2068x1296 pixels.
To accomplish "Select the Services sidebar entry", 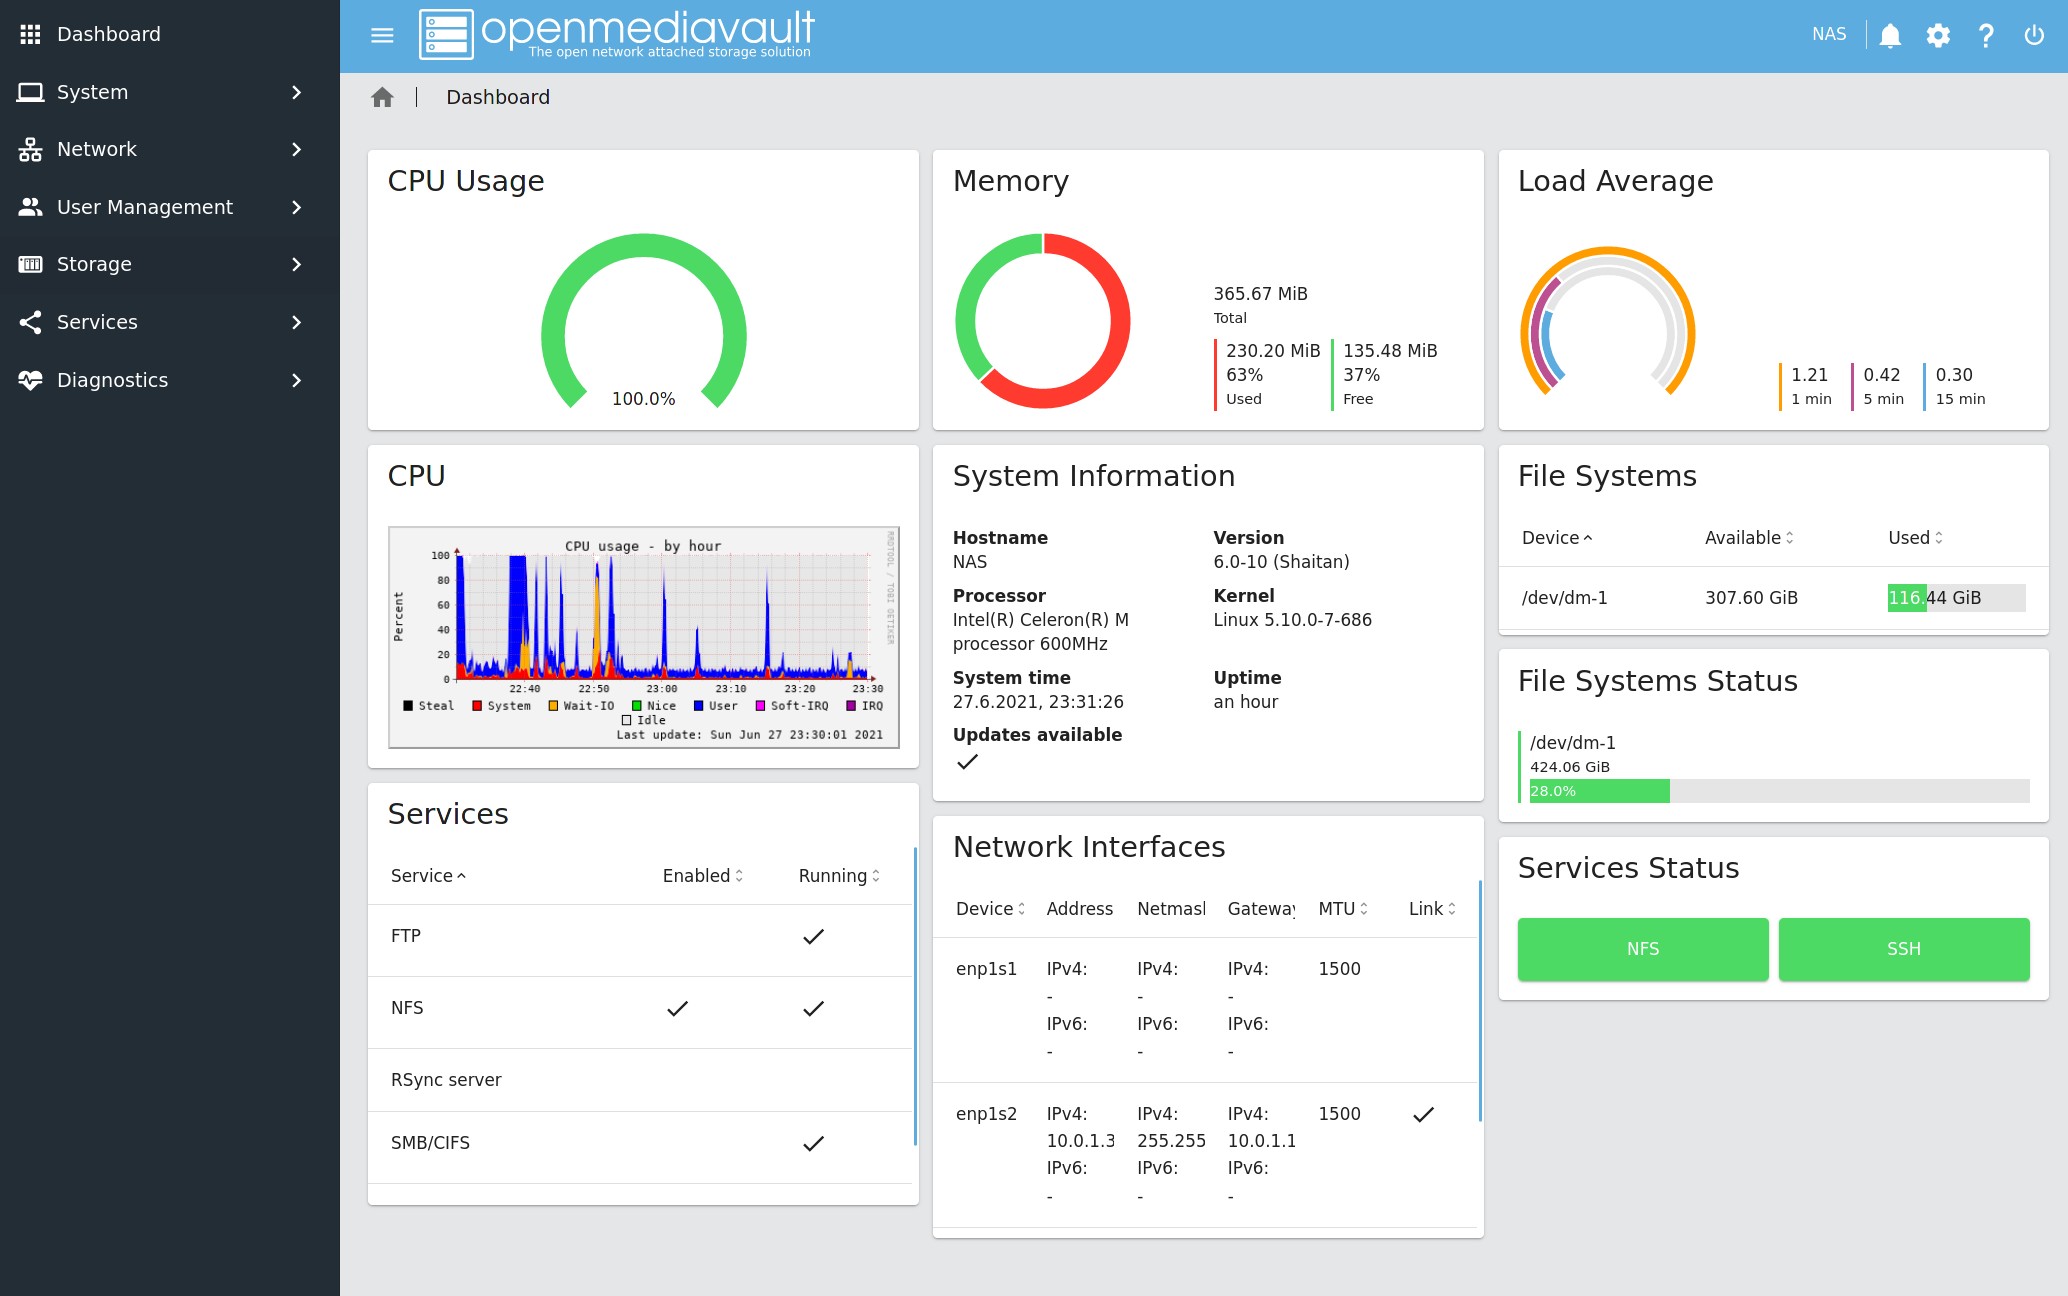I will (x=97, y=322).
